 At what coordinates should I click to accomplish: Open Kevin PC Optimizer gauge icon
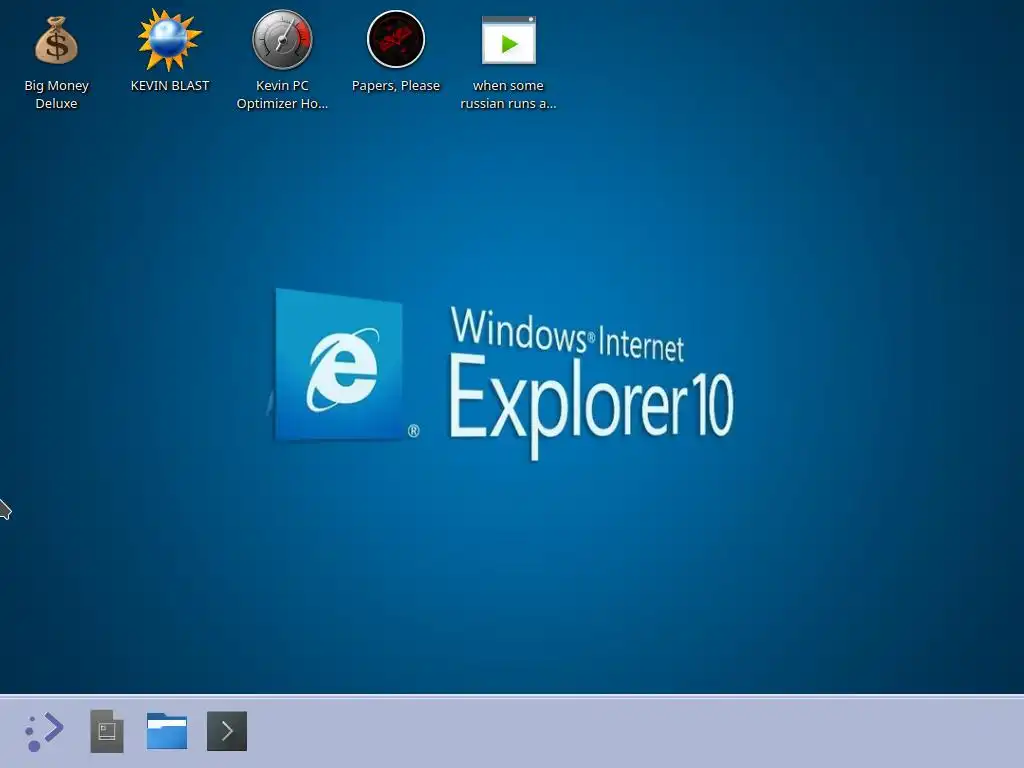coord(282,40)
